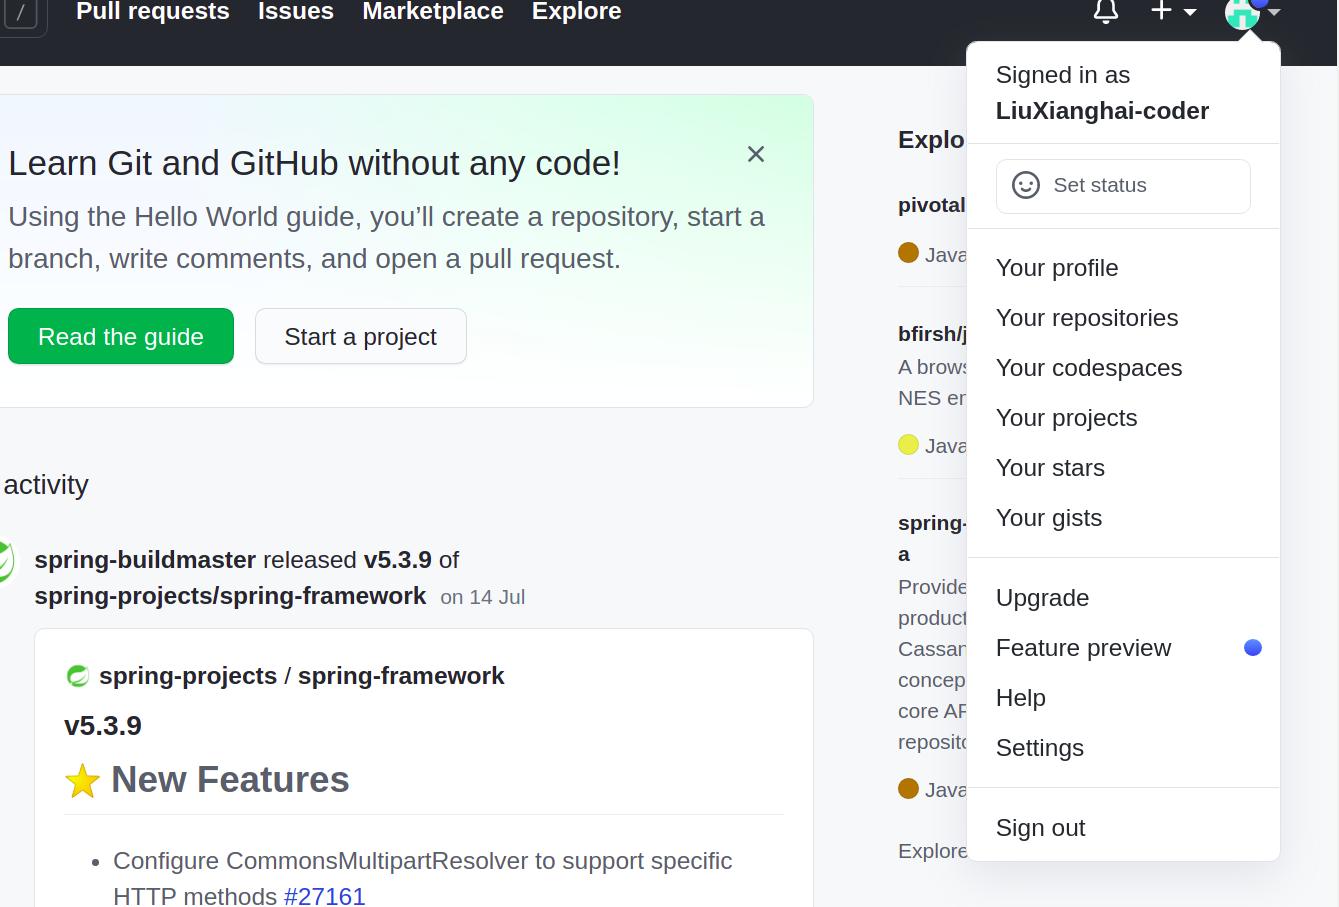The image size is (1339, 907).
Task: Open the bfirsh repository link
Action: [932, 334]
